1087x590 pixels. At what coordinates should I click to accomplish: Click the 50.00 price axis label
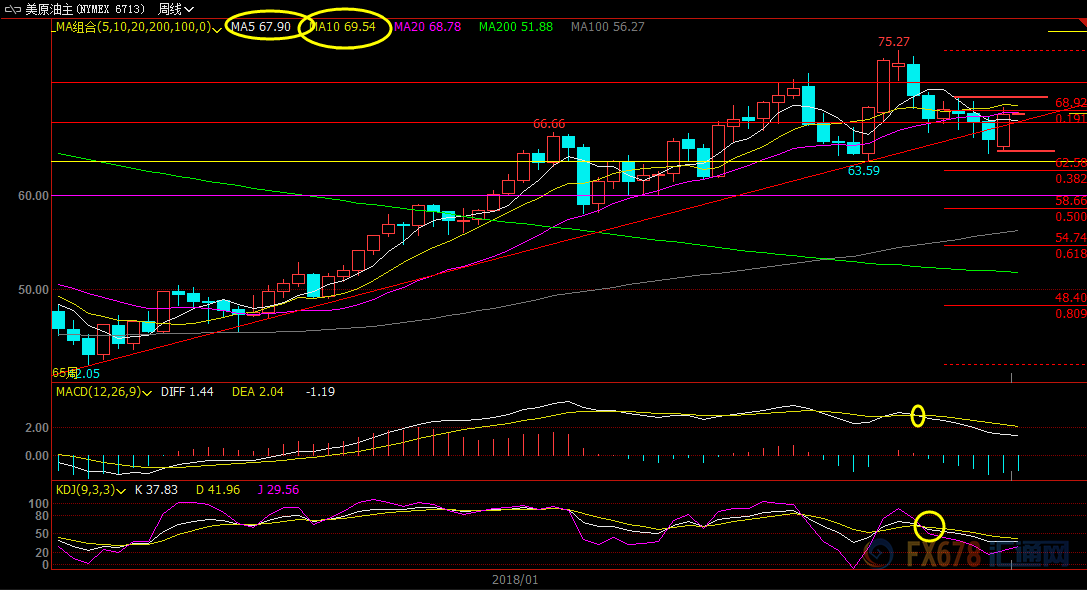[33, 290]
